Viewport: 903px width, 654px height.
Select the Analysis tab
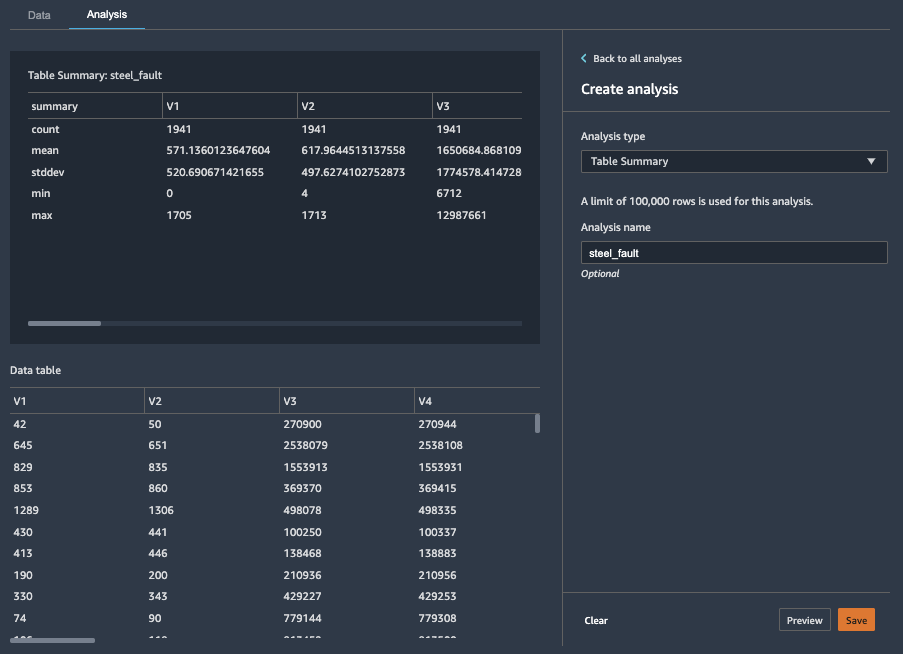[x=107, y=14]
